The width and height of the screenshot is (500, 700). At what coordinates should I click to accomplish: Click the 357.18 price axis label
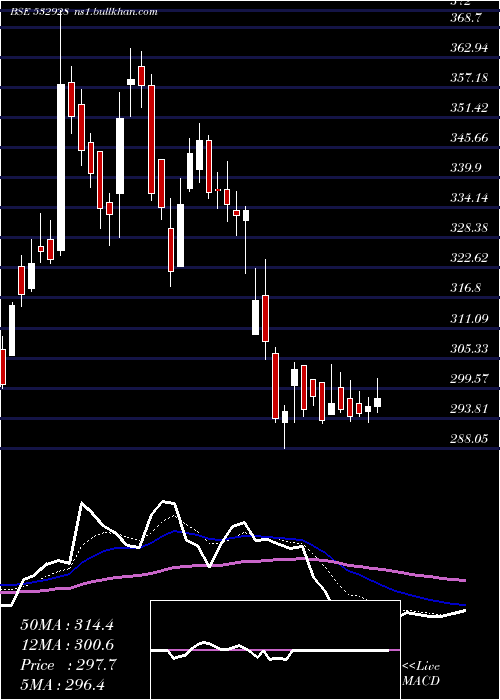[x=469, y=78]
